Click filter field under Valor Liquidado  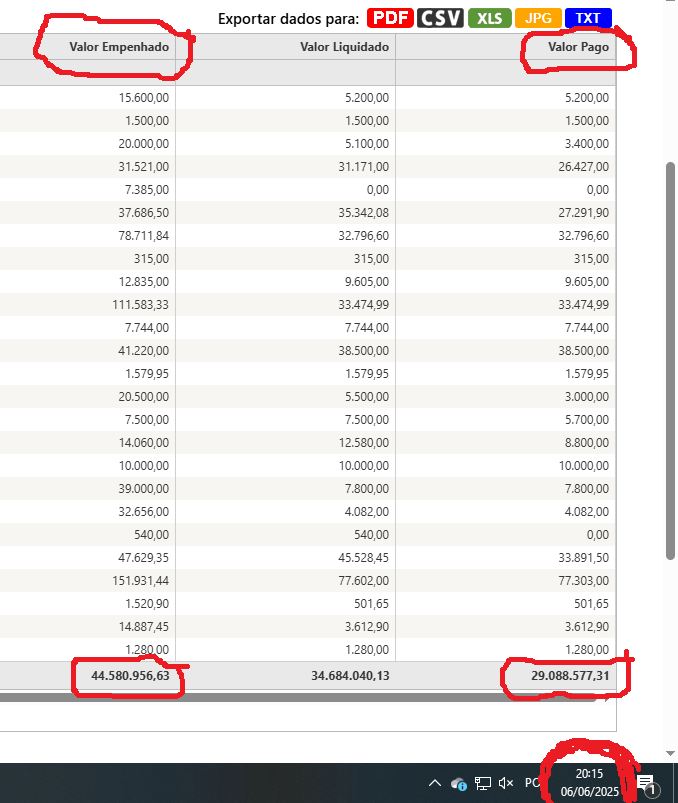(x=285, y=72)
